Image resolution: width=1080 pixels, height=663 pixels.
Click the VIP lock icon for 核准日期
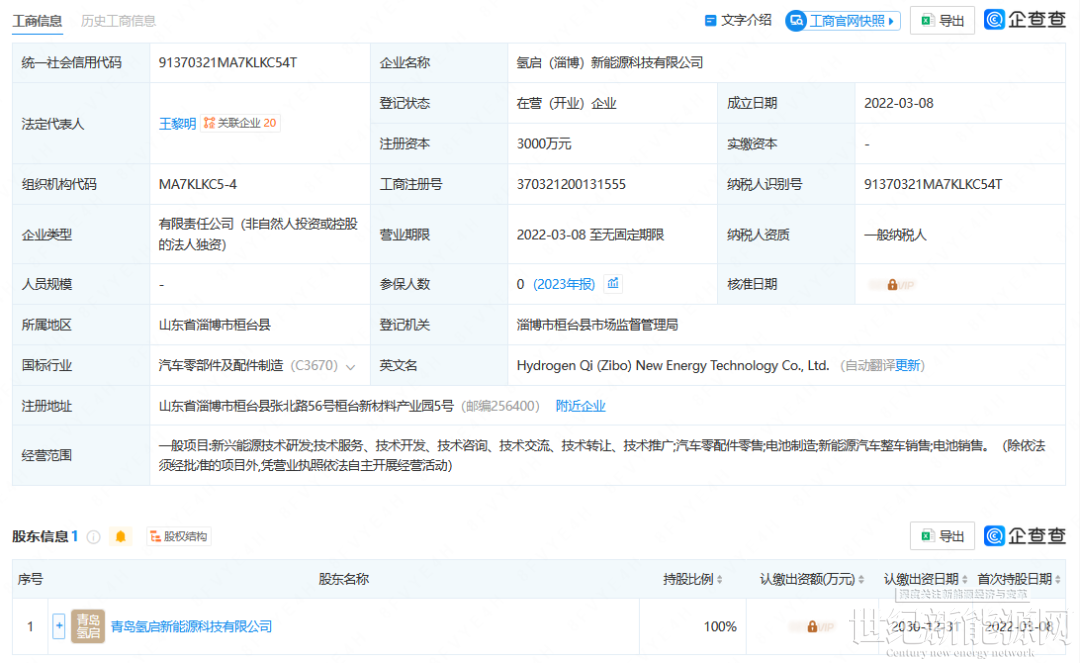point(892,284)
